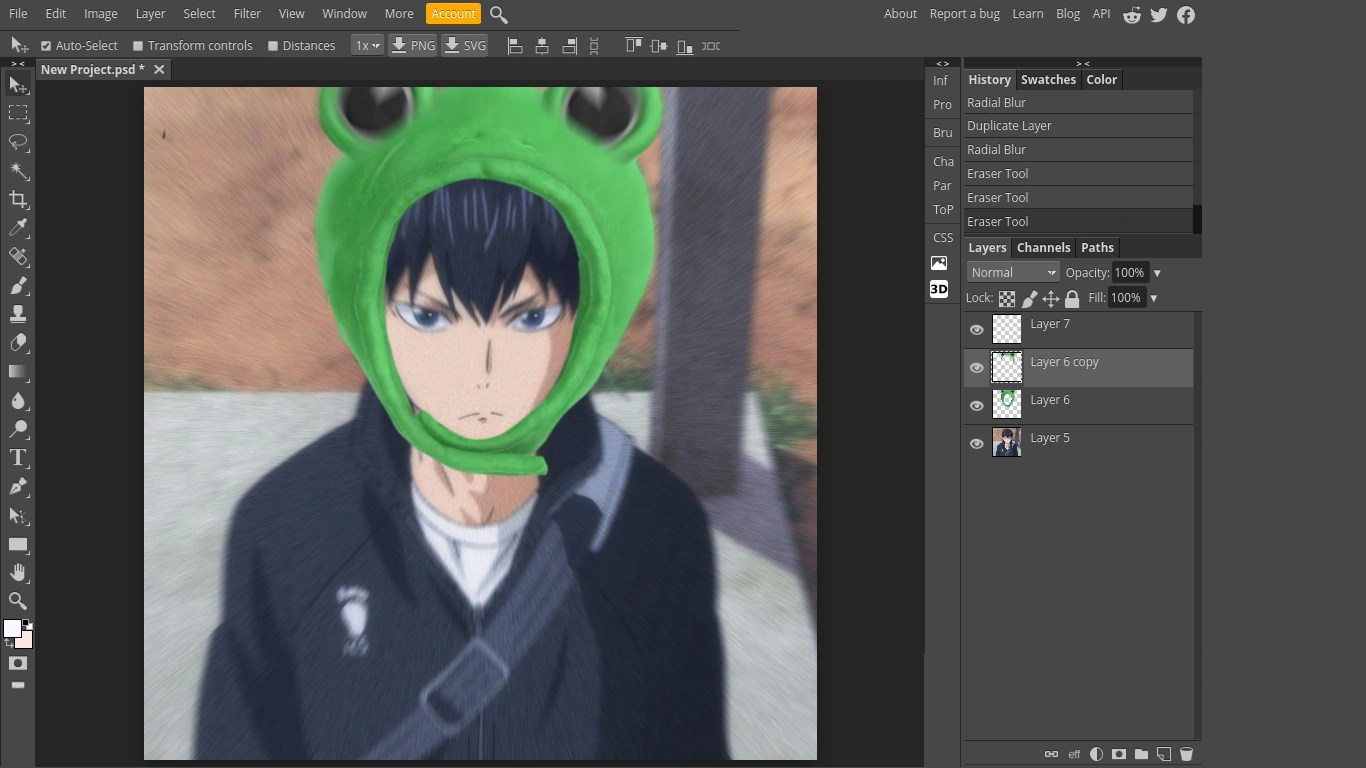The width and height of the screenshot is (1366, 768).
Task: Select the Eyedropper tool
Action: pyautogui.click(x=18, y=228)
